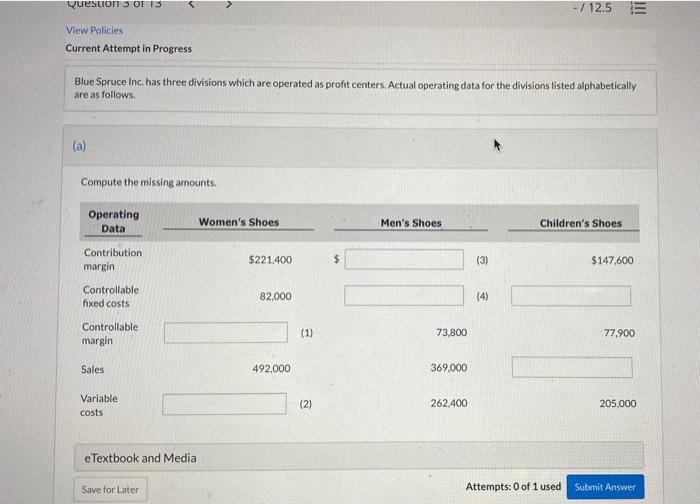Click the Children's Shoes column header
This screenshot has width=700, height=504.
[x=580, y=223]
